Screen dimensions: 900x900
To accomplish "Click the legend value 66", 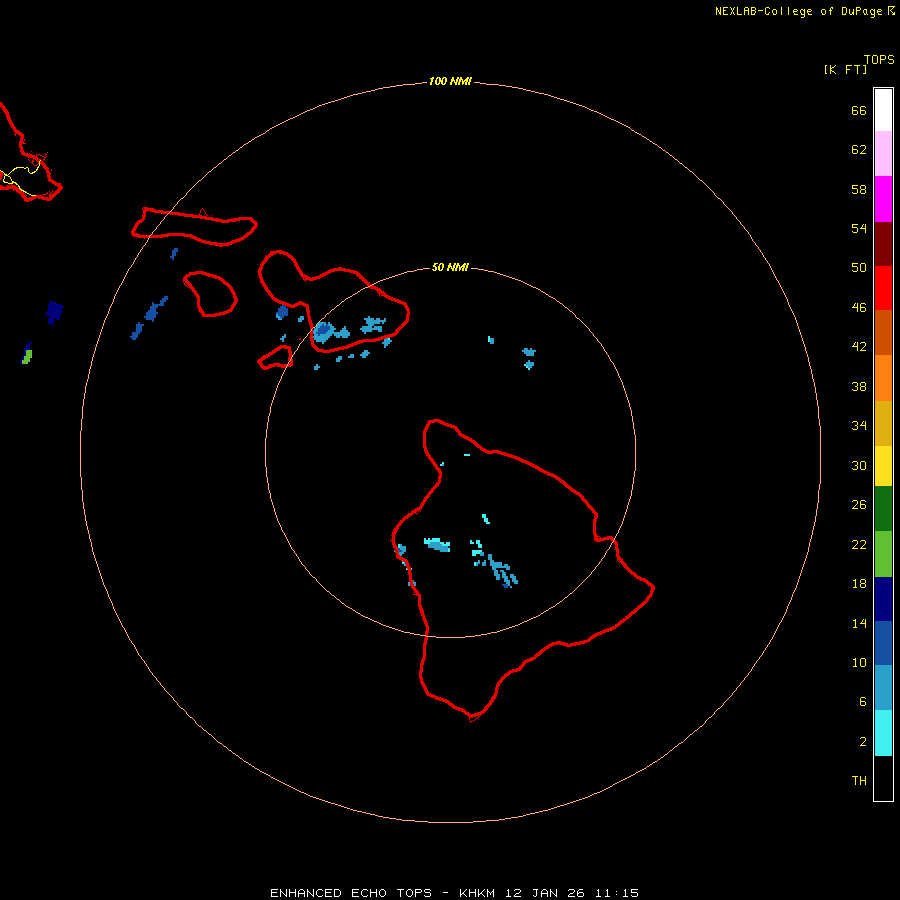I will point(859,111).
